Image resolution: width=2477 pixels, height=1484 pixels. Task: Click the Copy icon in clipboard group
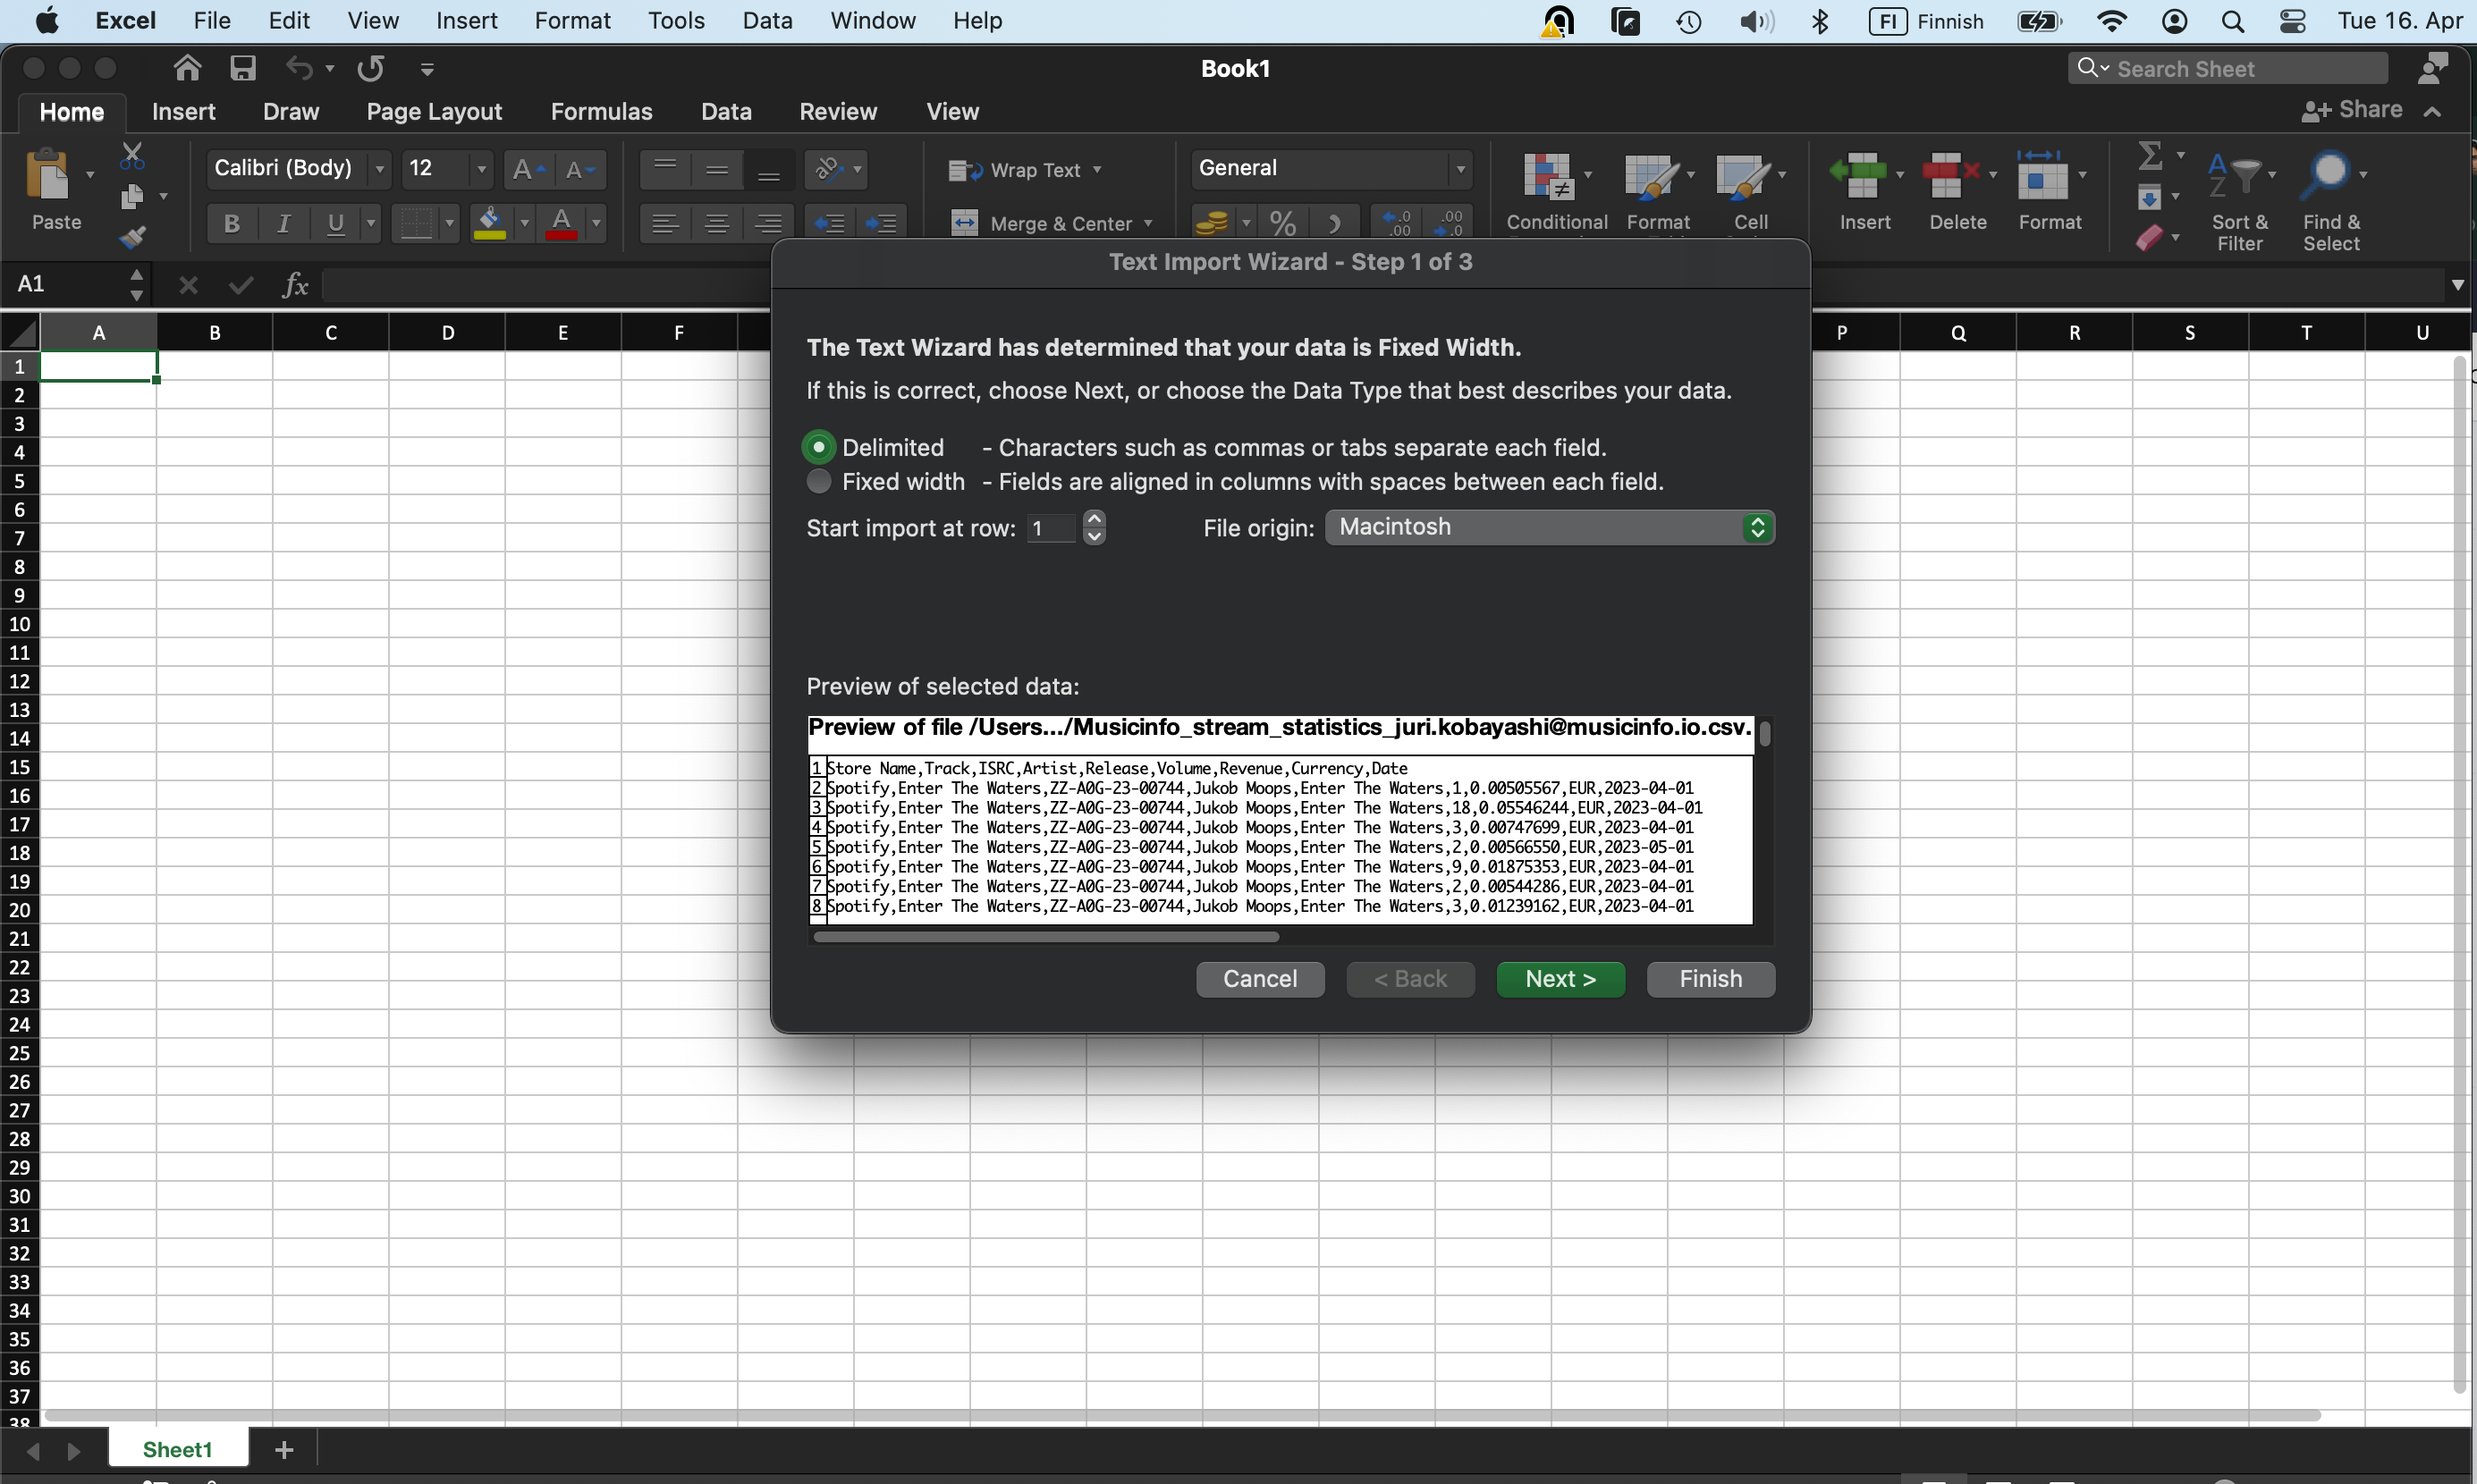(x=132, y=197)
